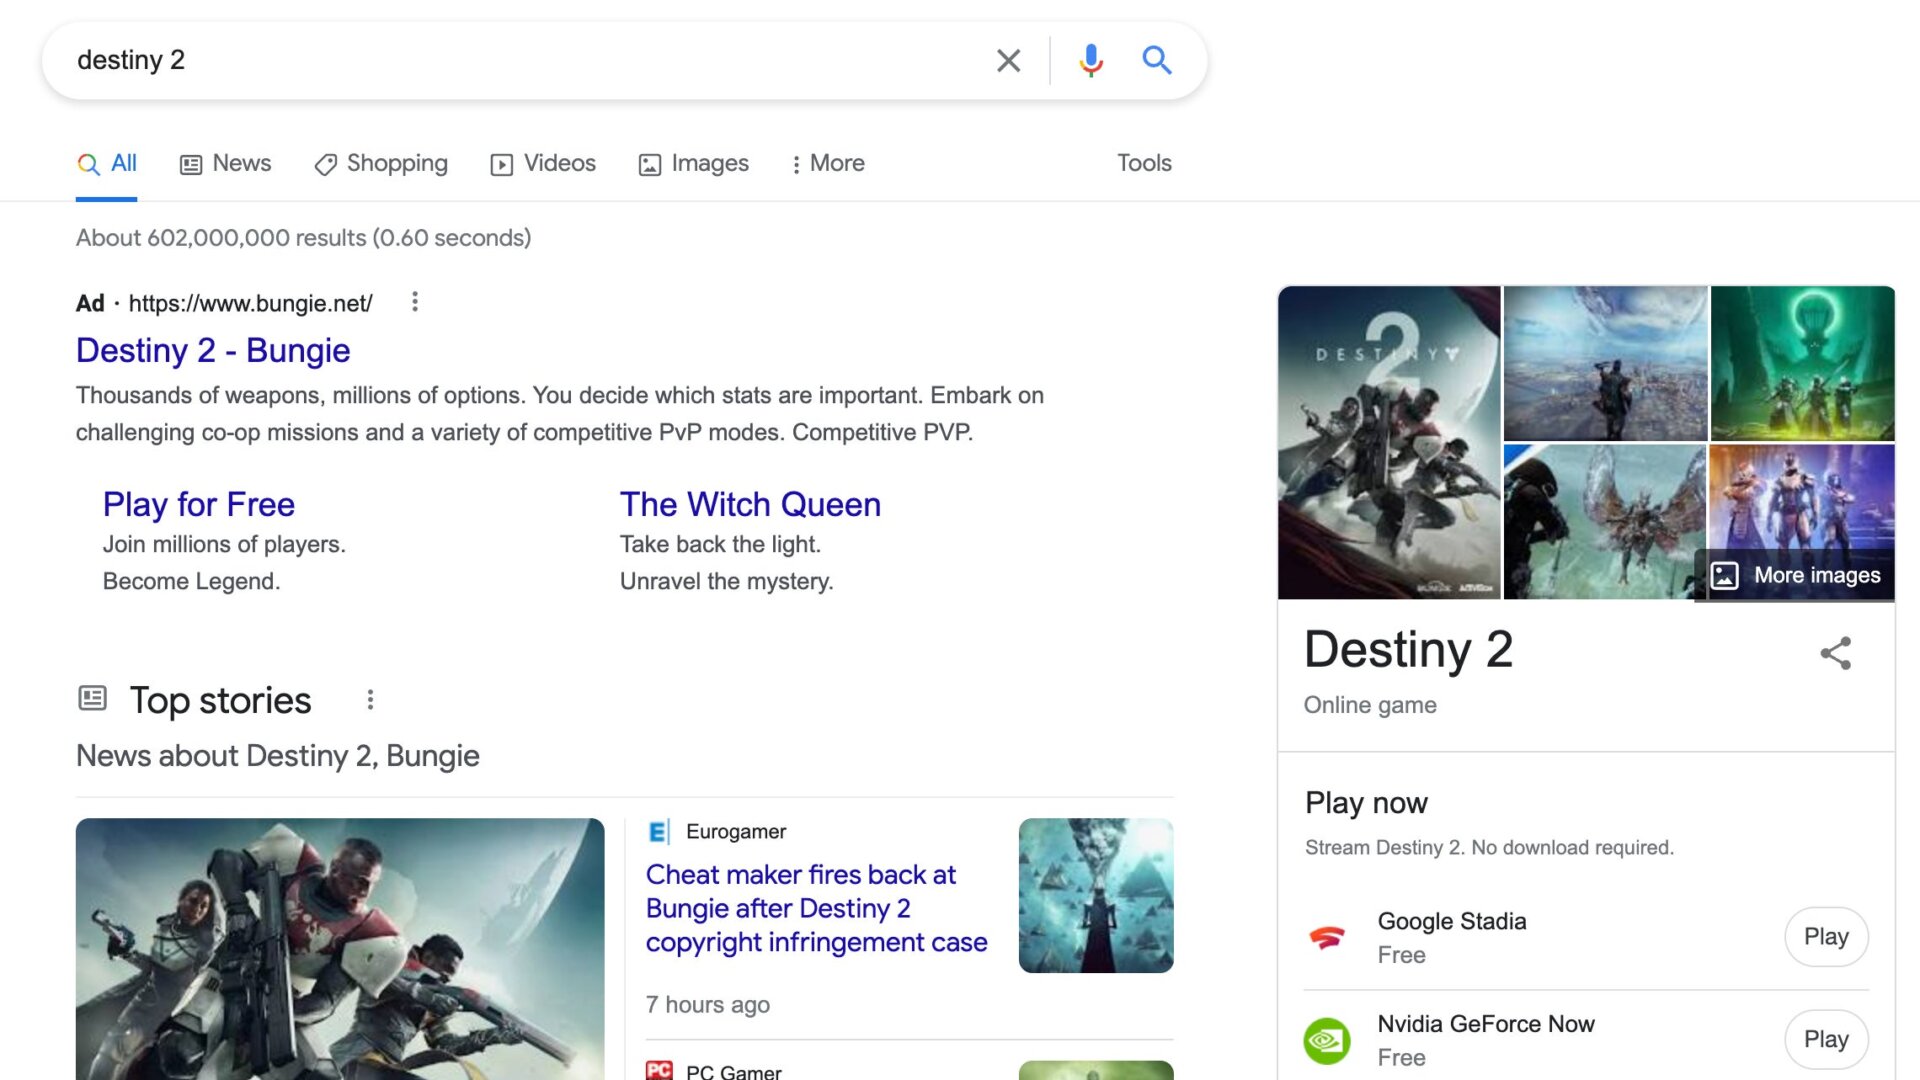The image size is (1920, 1080).
Task: Activate voice search with the microphone icon
Action: (x=1091, y=60)
